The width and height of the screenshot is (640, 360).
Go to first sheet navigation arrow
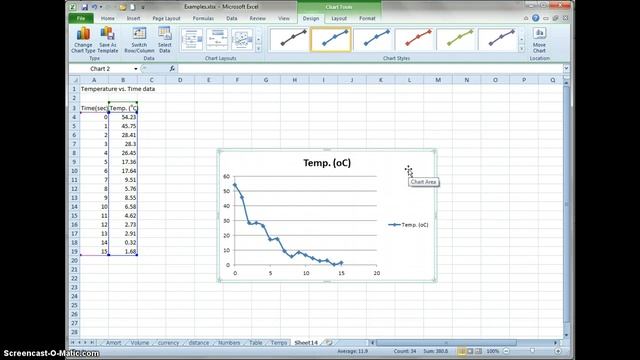click(73, 343)
